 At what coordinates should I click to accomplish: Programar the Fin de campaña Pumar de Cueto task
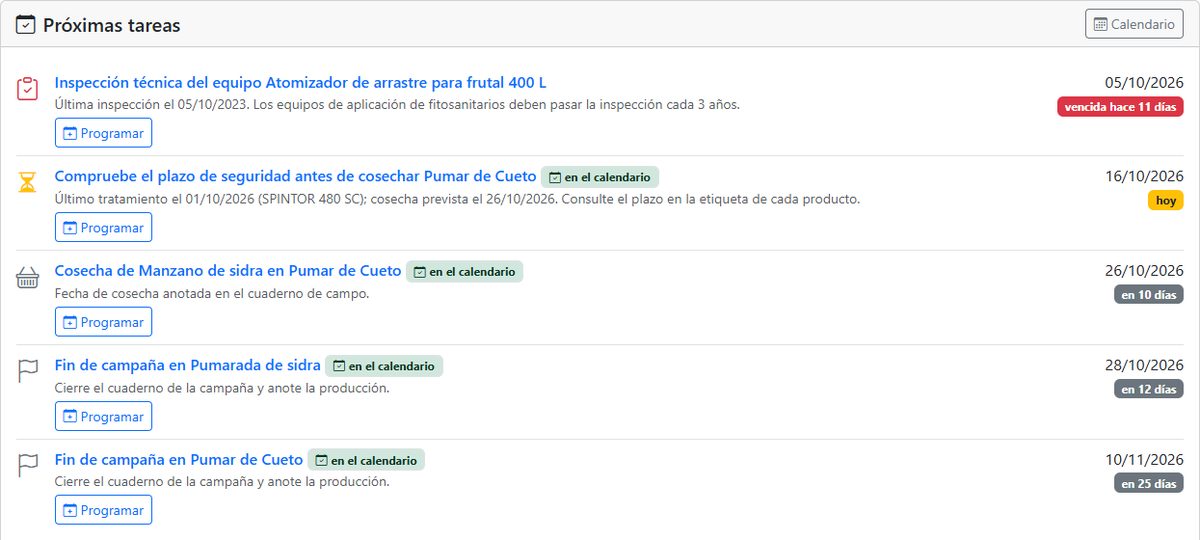tap(103, 510)
